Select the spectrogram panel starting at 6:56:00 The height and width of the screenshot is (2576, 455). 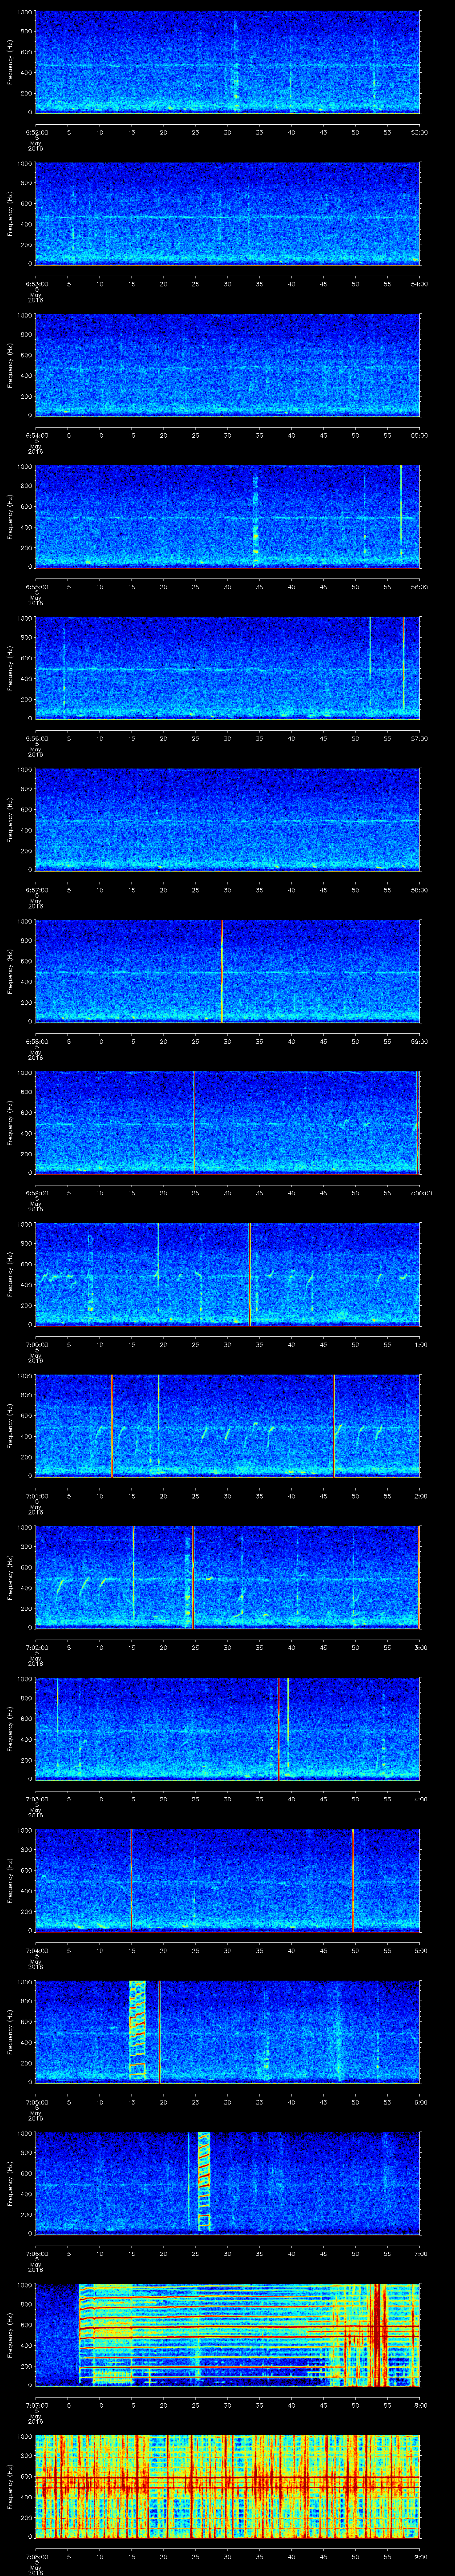[228, 668]
